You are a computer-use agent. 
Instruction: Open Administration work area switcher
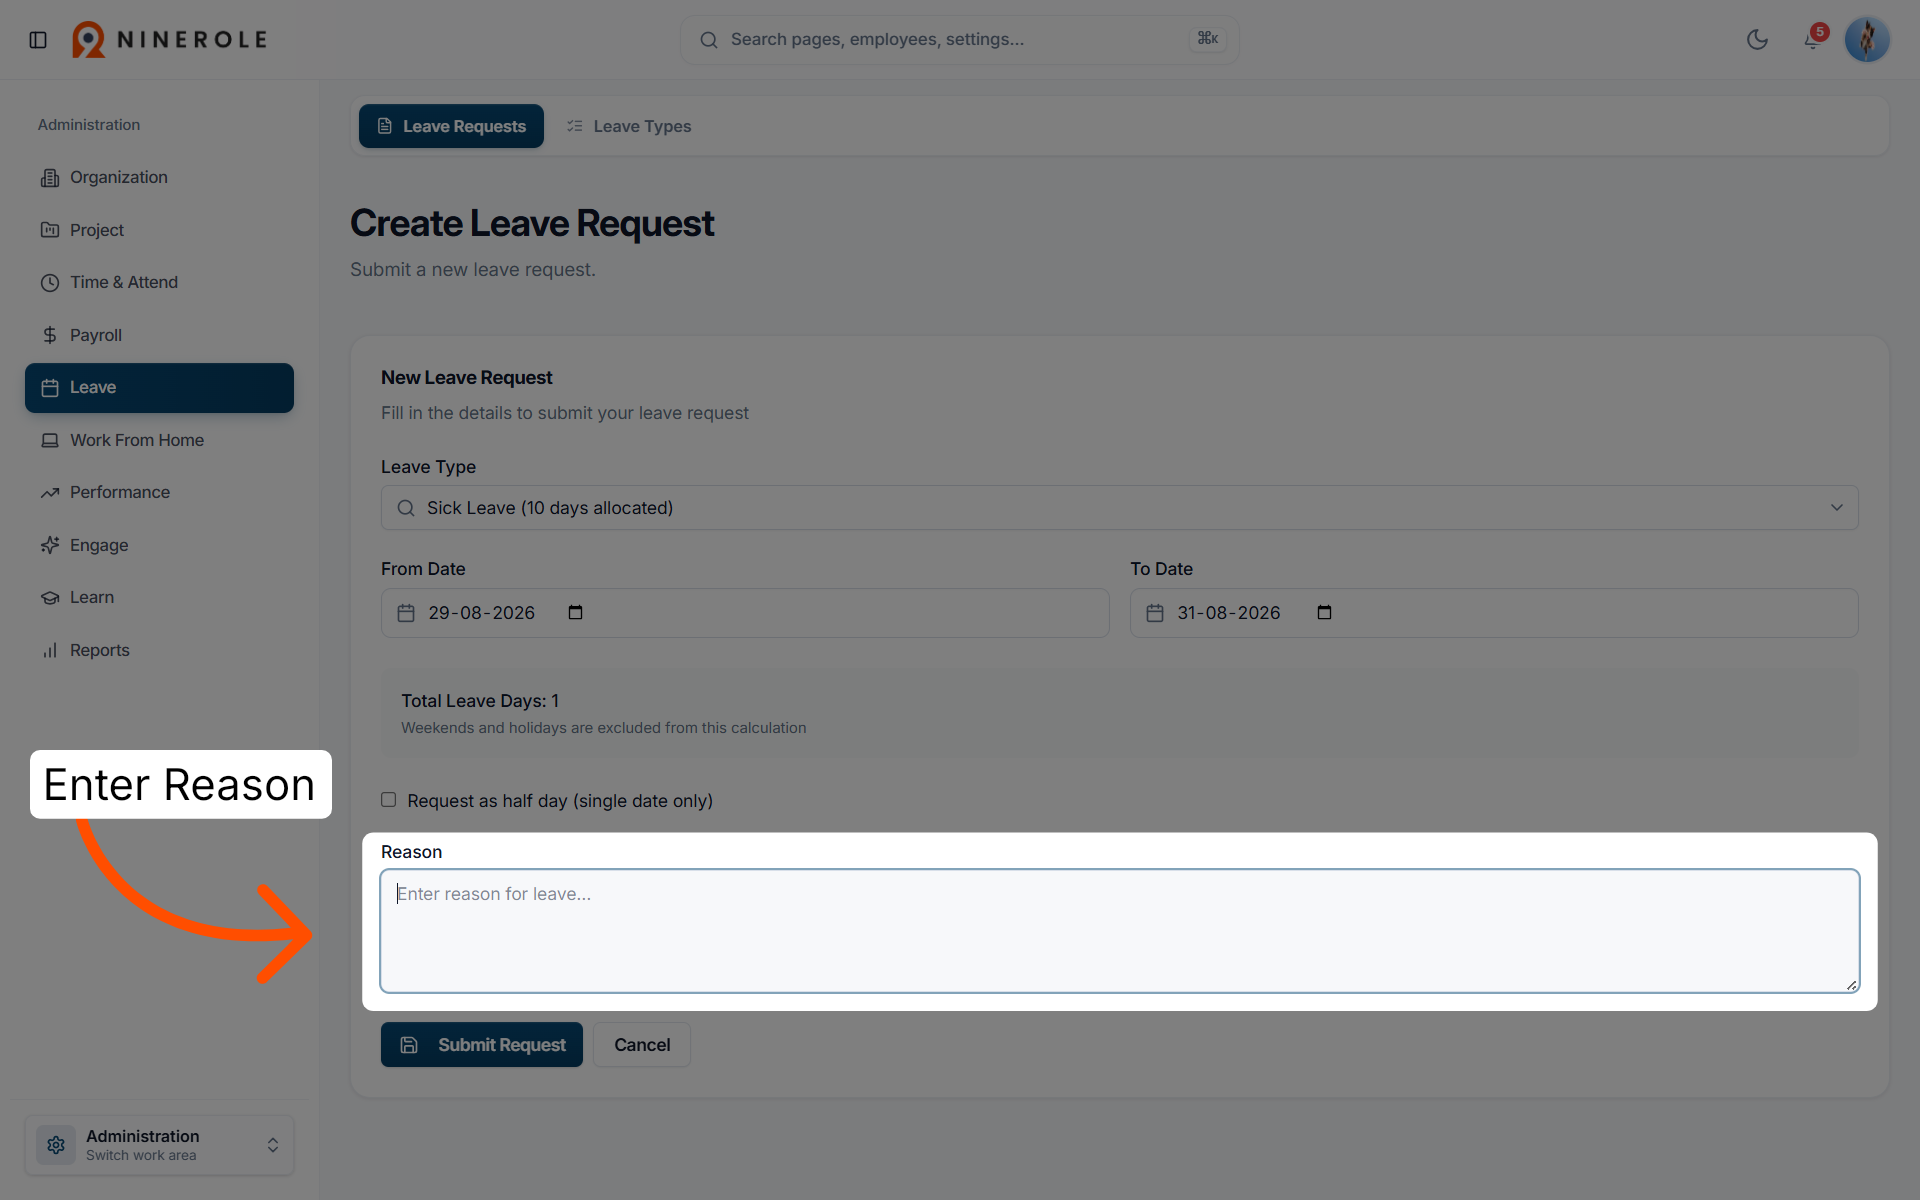pyautogui.click(x=159, y=1145)
